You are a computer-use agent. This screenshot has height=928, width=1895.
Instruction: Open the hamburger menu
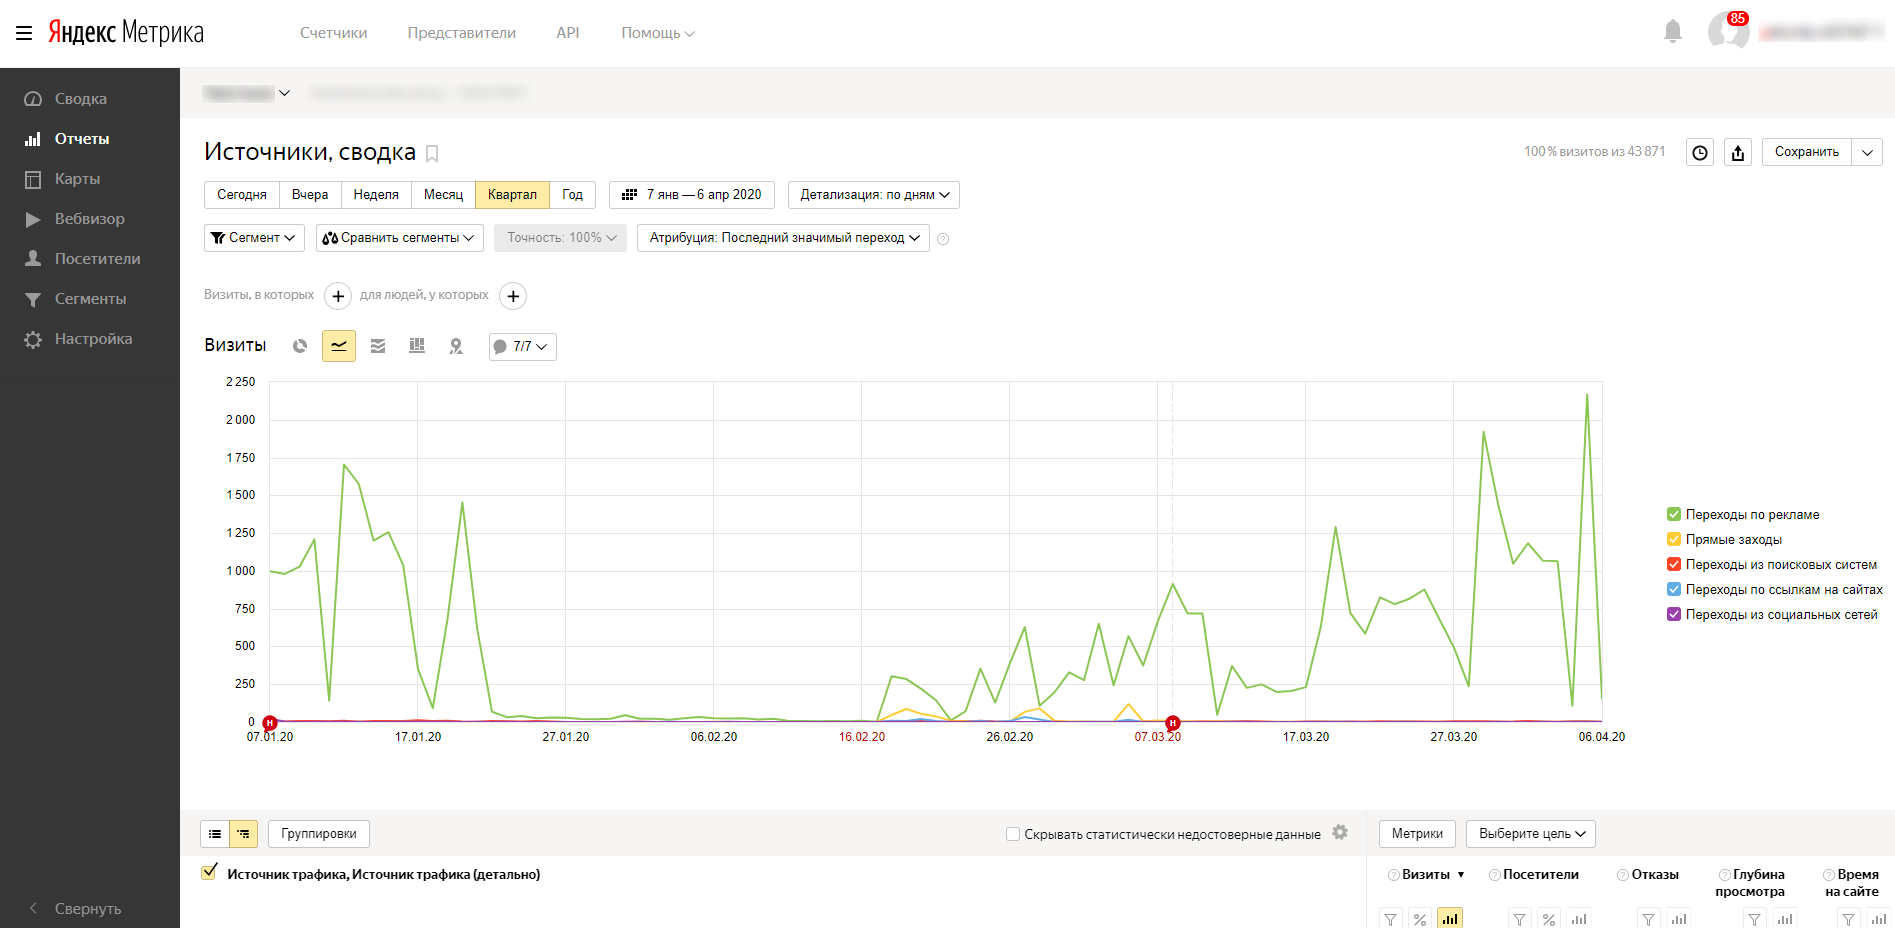24,33
